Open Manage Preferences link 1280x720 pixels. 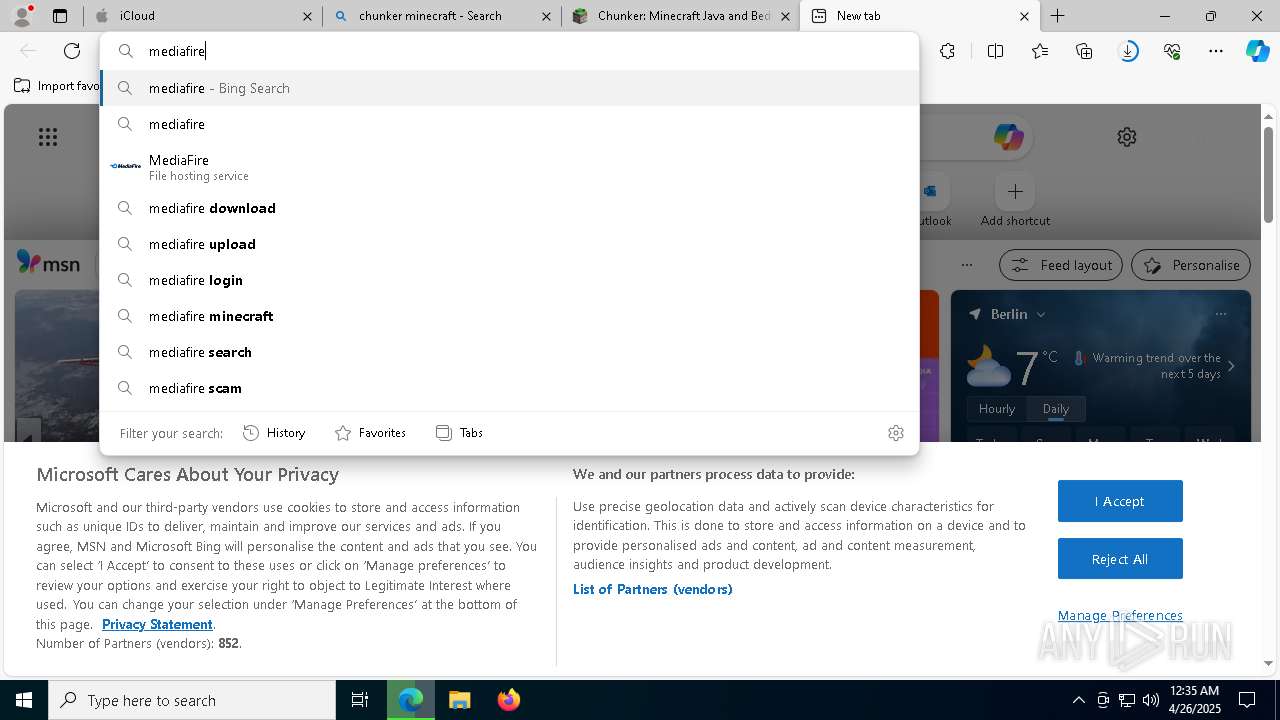tap(1120, 615)
